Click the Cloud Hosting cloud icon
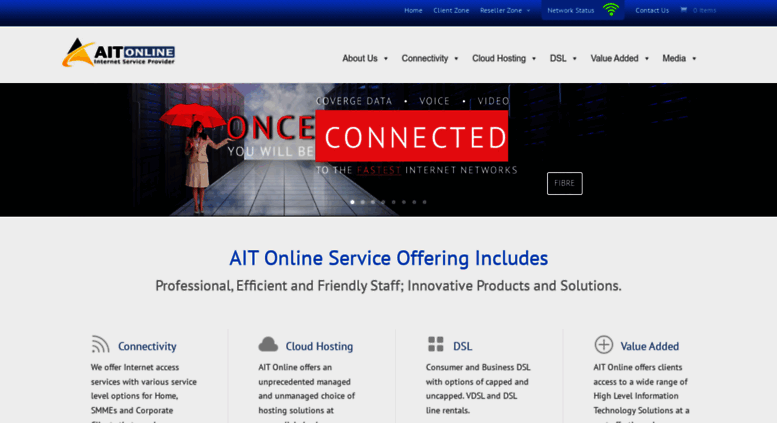 (x=268, y=344)
